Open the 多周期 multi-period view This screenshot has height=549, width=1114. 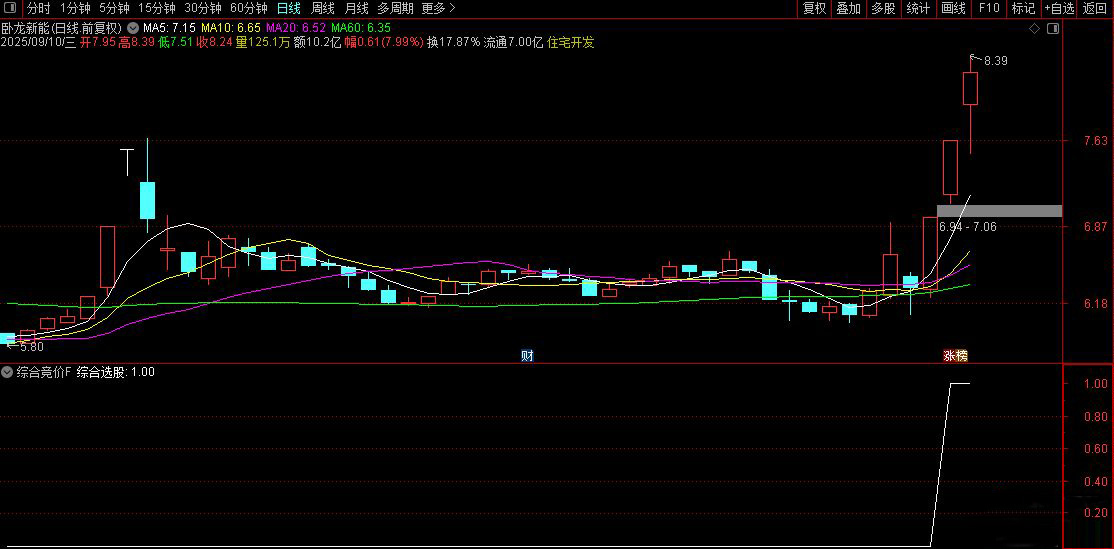click(395, 9)
